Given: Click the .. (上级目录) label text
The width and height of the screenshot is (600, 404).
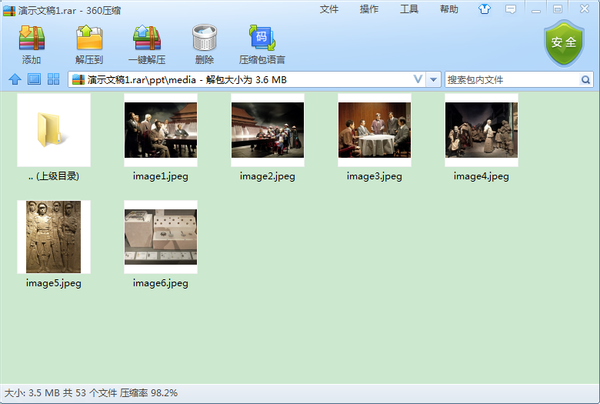Looking at the screenshot, I should pos(54,176).
